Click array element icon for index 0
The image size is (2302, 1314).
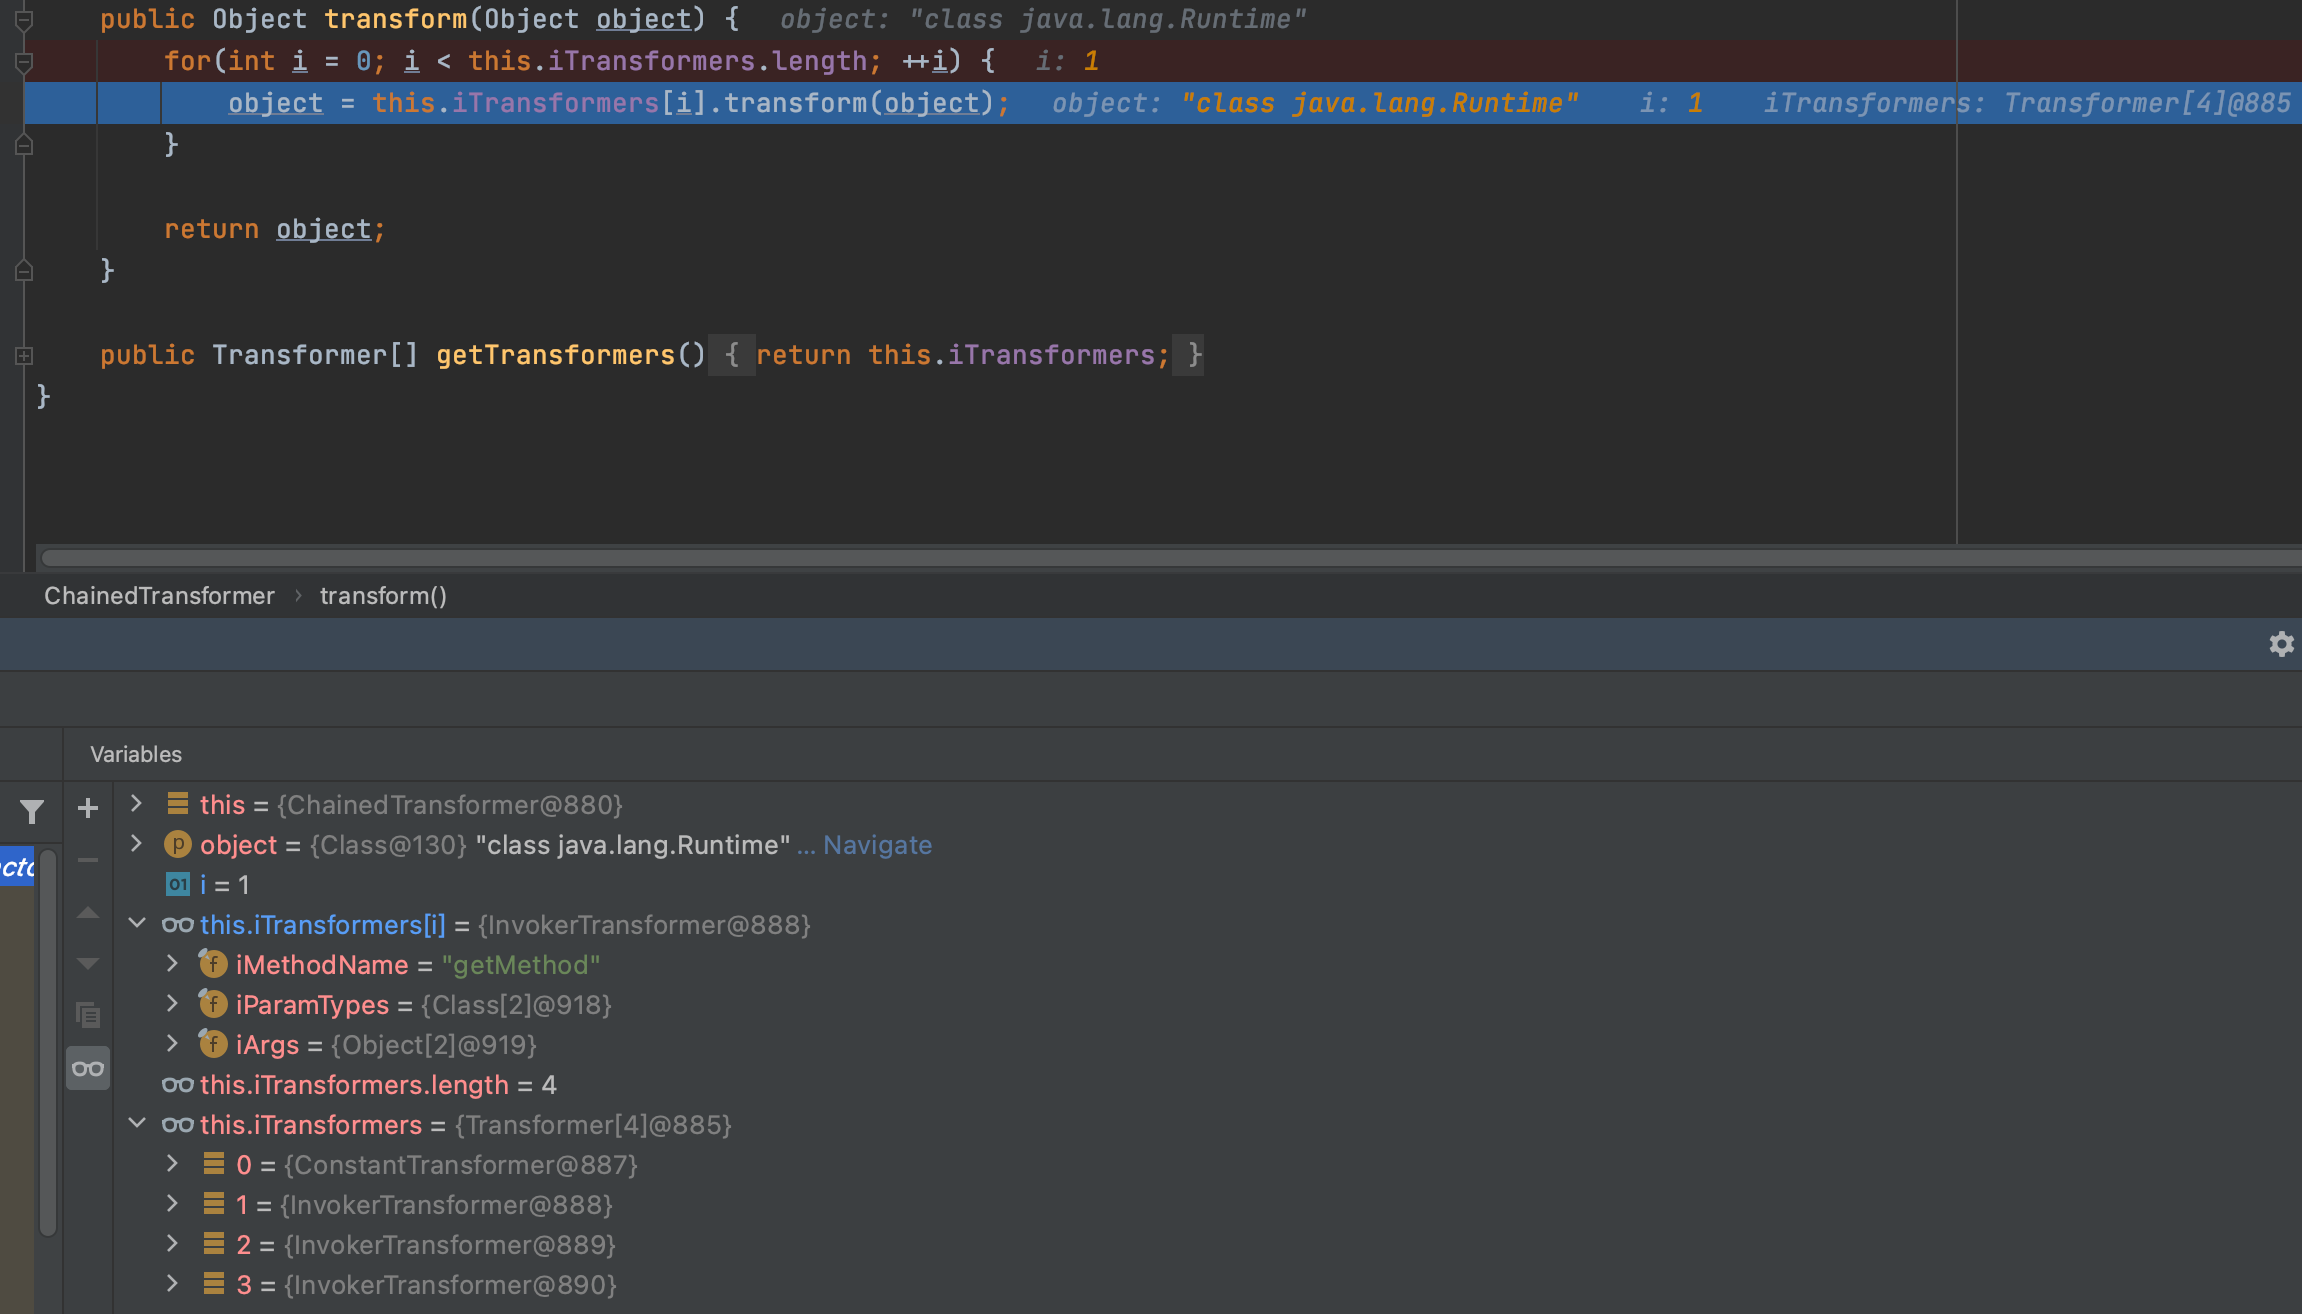click(213, 1163)
